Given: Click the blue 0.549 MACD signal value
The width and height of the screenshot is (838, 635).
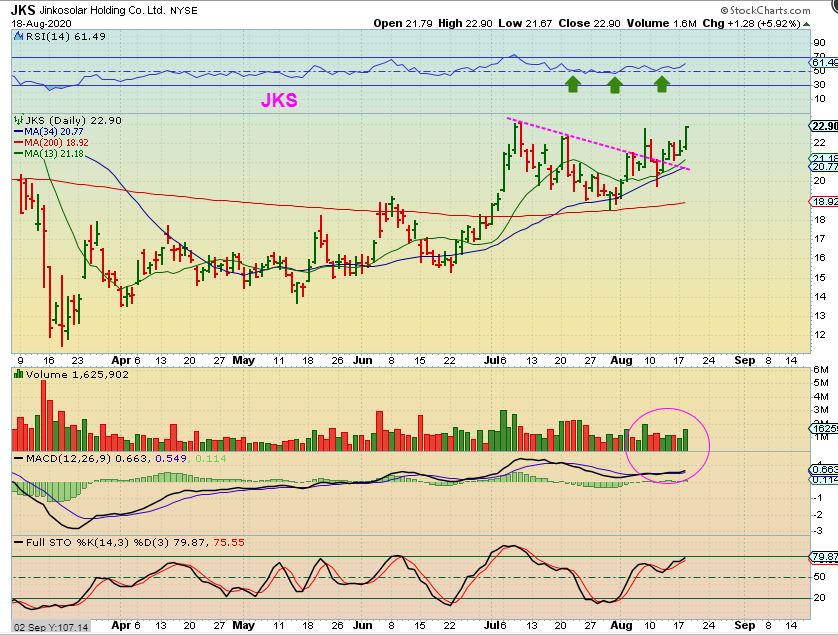Looking at the screenshot, I should coord(170,459).
